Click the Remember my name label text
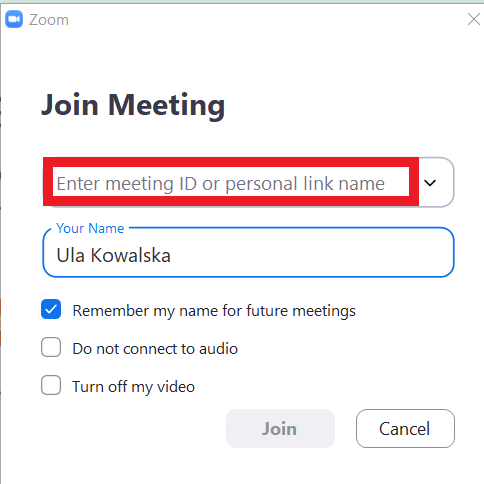 [214, 311]
